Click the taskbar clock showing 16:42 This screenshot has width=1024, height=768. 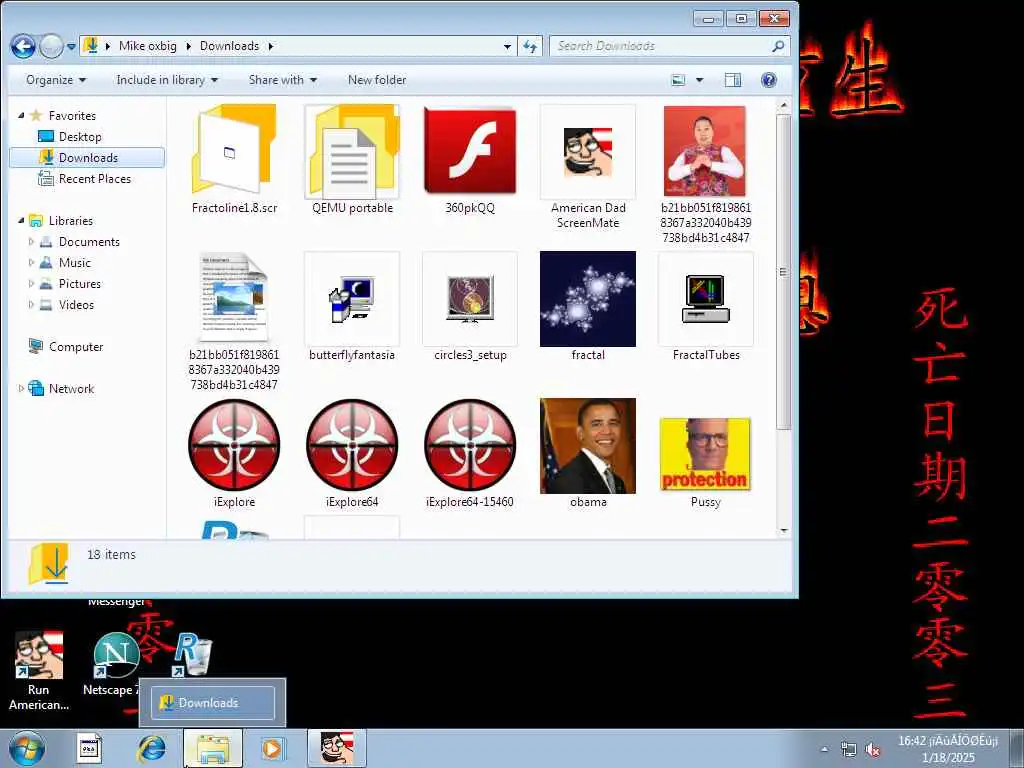click(x=948, y=749)
